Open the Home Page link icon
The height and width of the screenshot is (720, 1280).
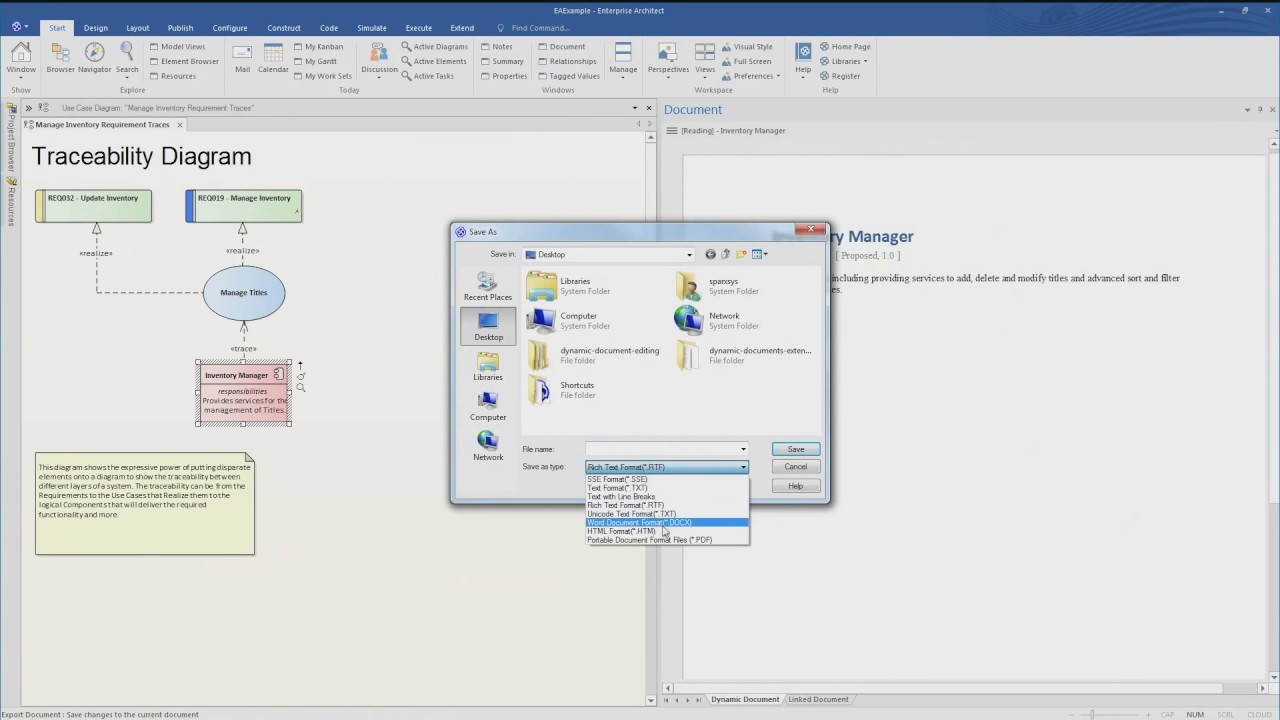click(x=845, y=47)
